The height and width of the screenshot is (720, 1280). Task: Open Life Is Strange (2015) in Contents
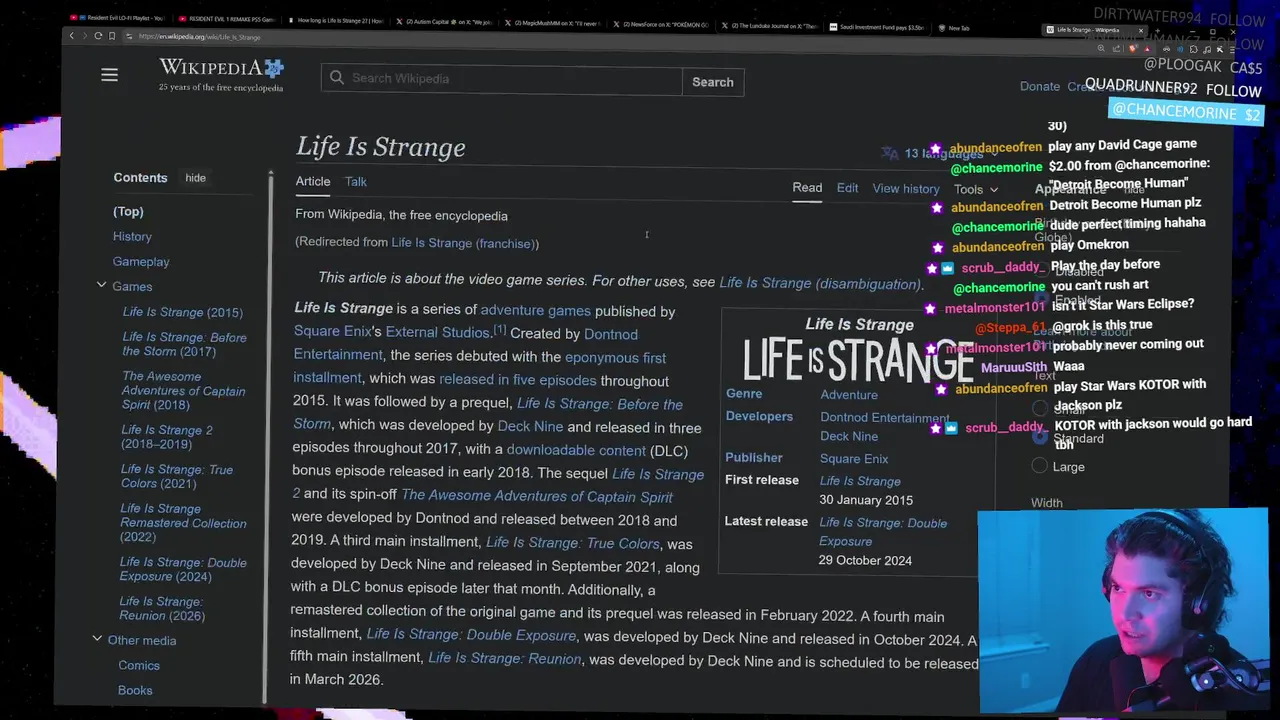point(182,312)
